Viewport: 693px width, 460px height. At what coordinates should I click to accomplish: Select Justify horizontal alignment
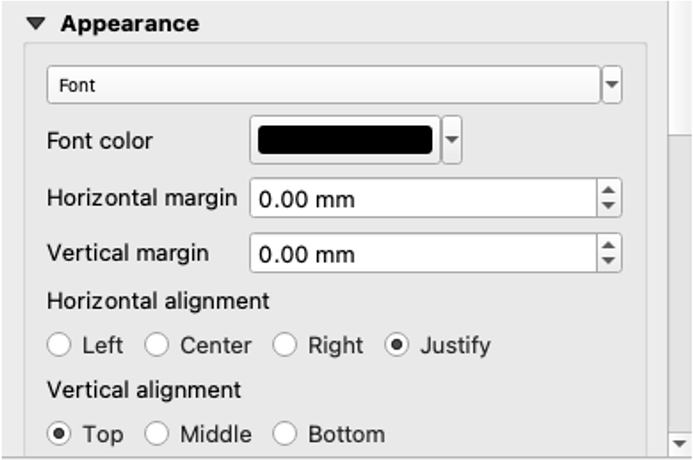pos(397,346)
